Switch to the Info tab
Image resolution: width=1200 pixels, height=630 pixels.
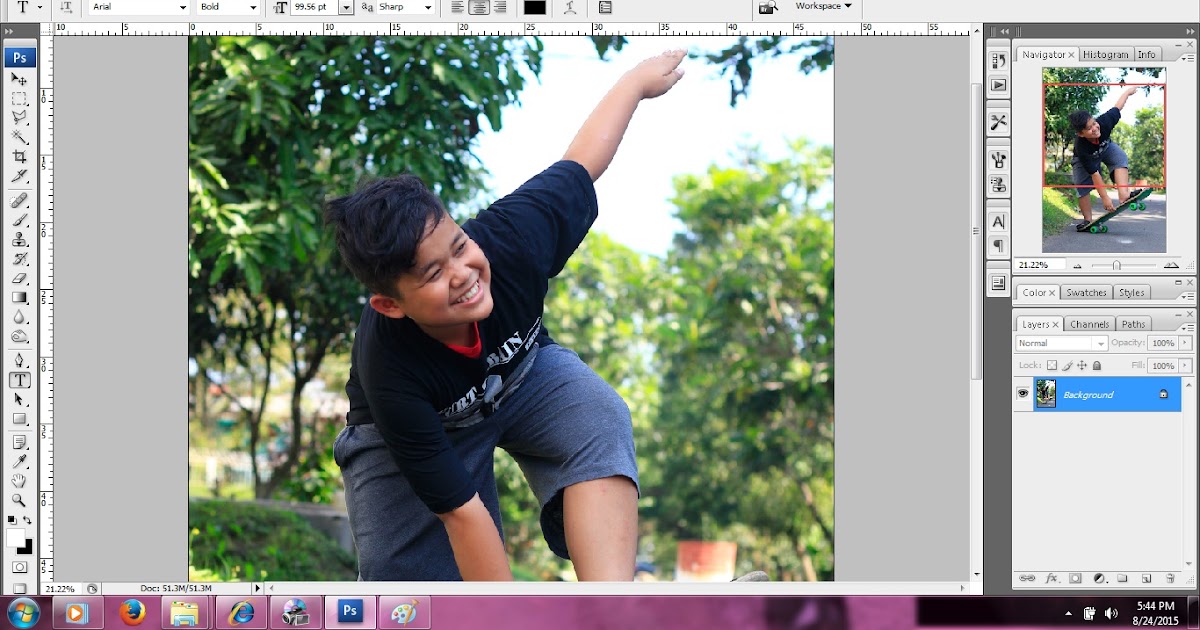coord(1146,54)
